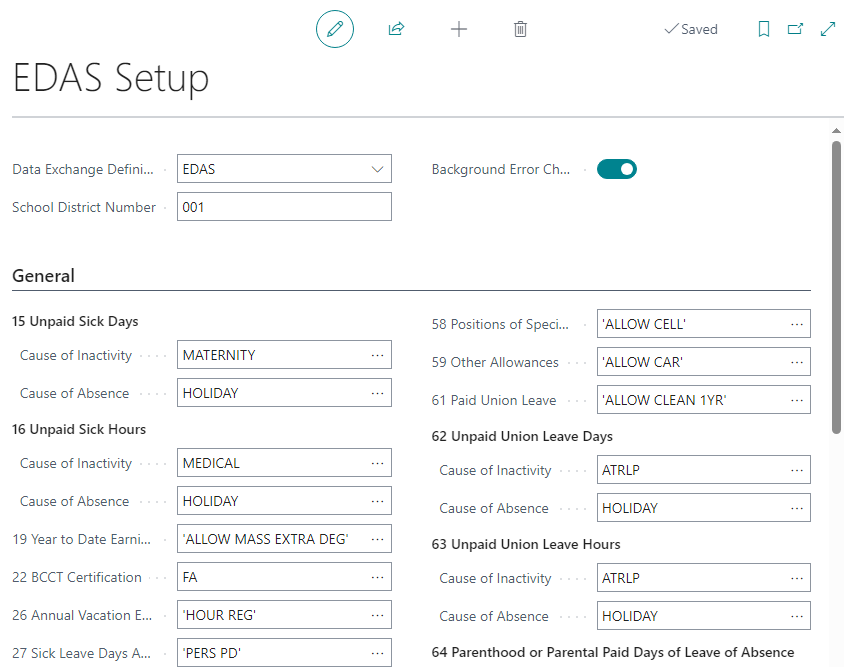Click the Edit pencil icon in toolbar

point(335,29)
